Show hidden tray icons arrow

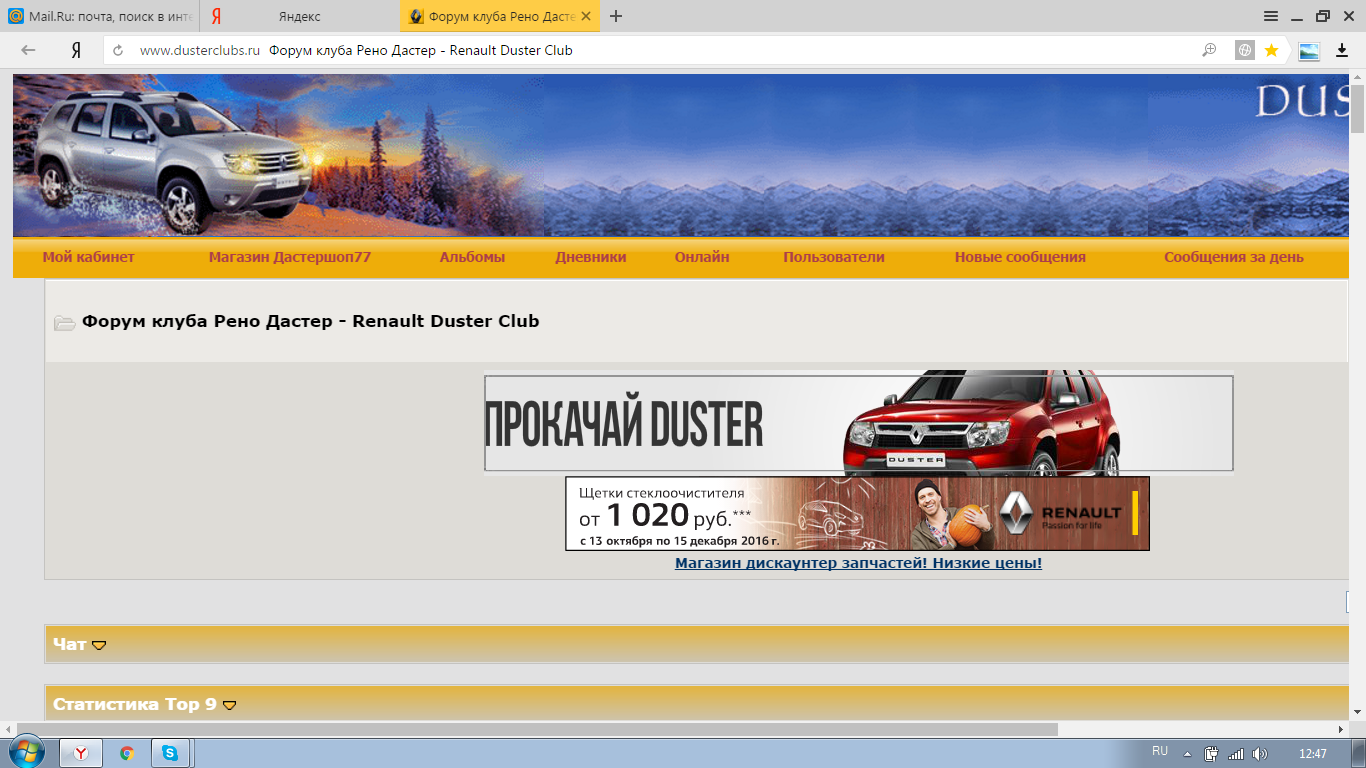(1188, 754)
